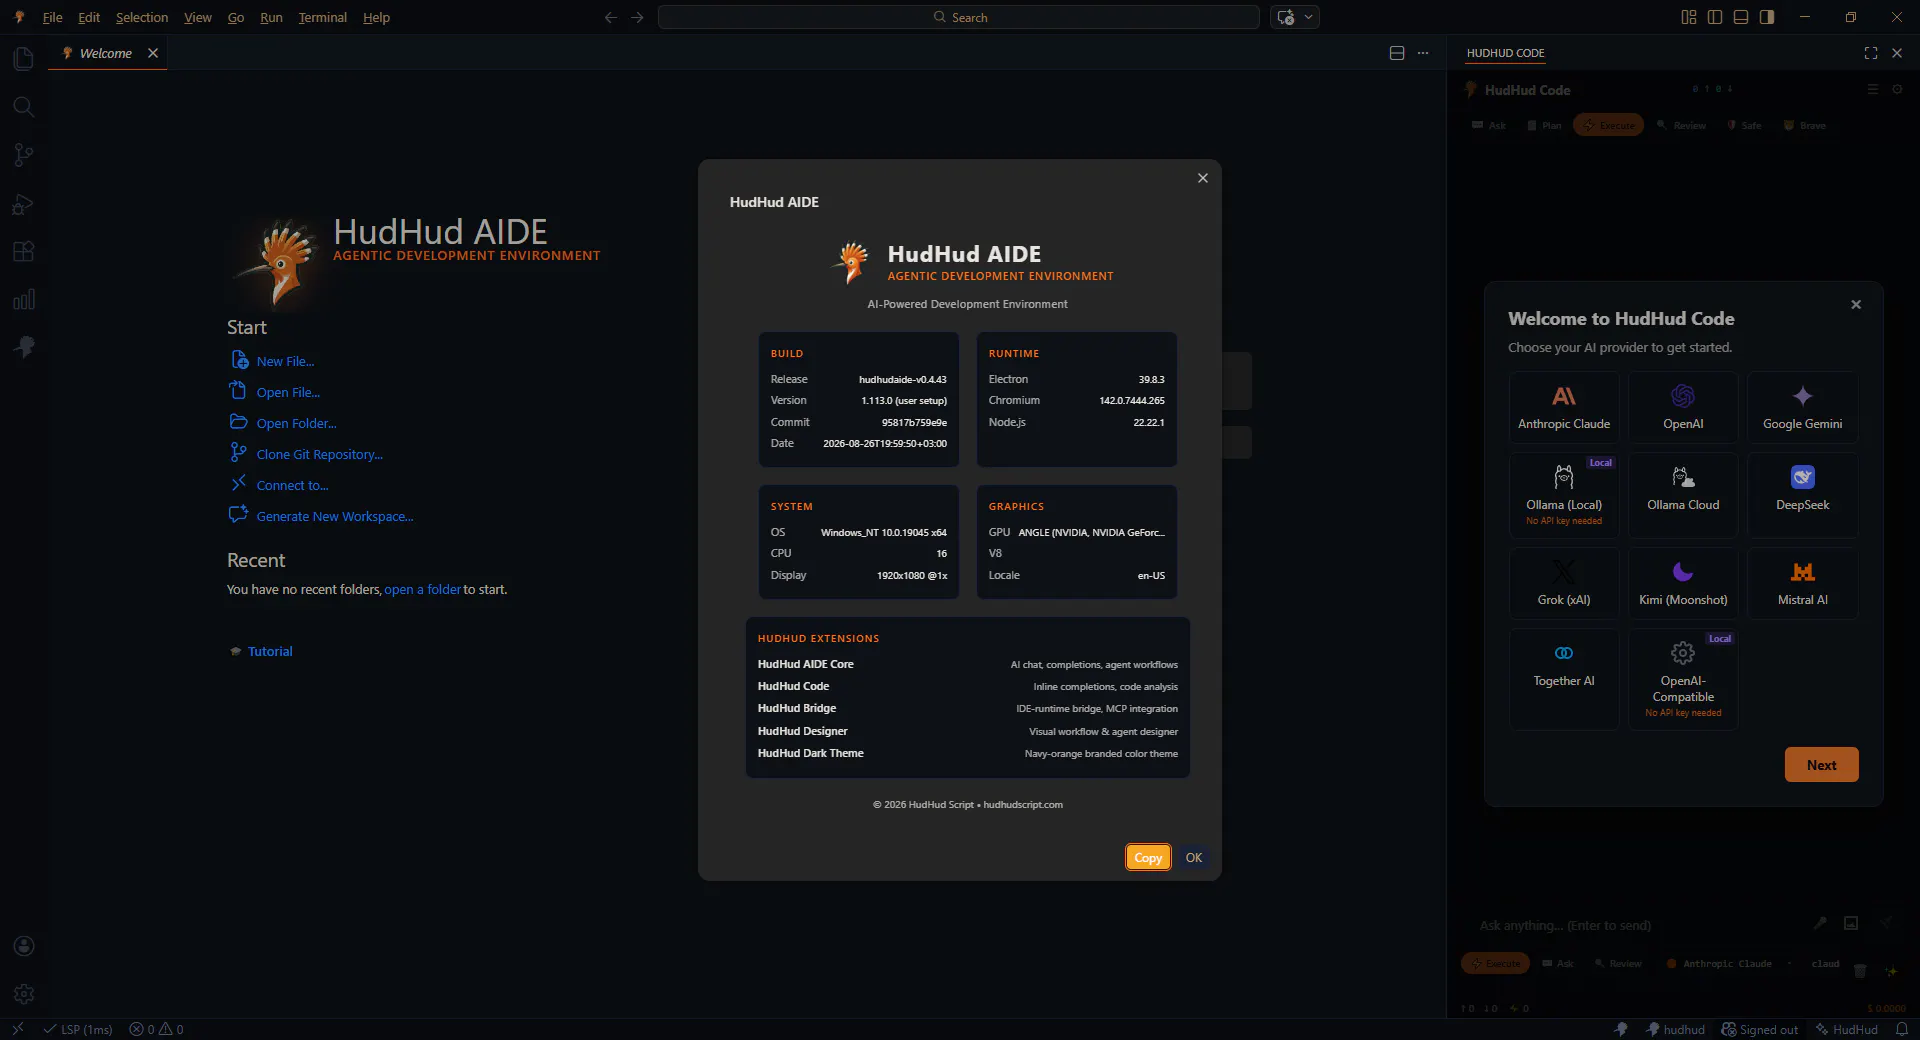The image size is (1920, 1040).
Task: Open the Accounts menu icon
Action: click(x=23, y=946)
